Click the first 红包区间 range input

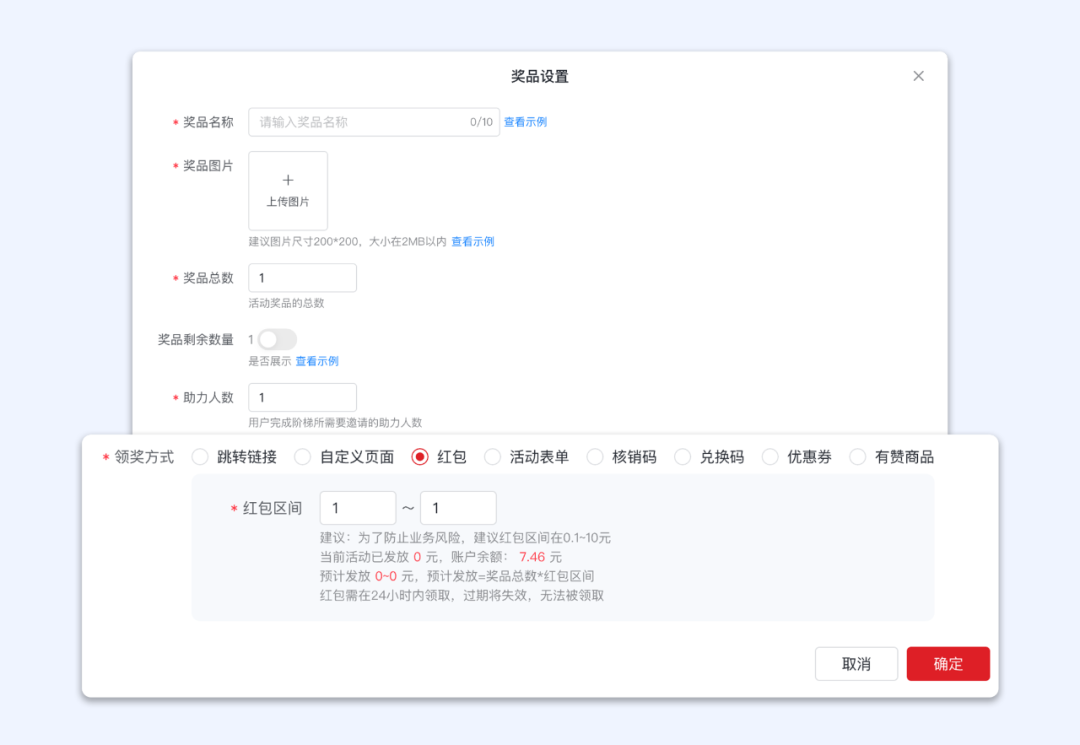[357, 507]
